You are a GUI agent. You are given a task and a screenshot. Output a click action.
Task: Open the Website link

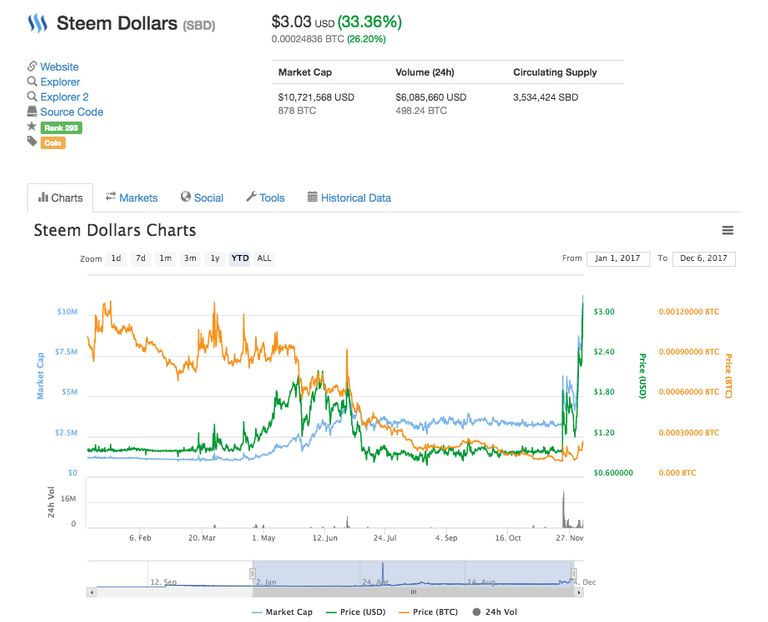tap(59, 67)
